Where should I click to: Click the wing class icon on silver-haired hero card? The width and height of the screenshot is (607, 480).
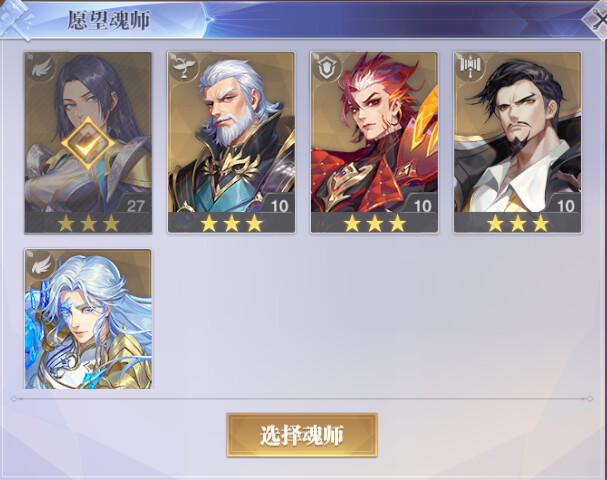[41, 264]
